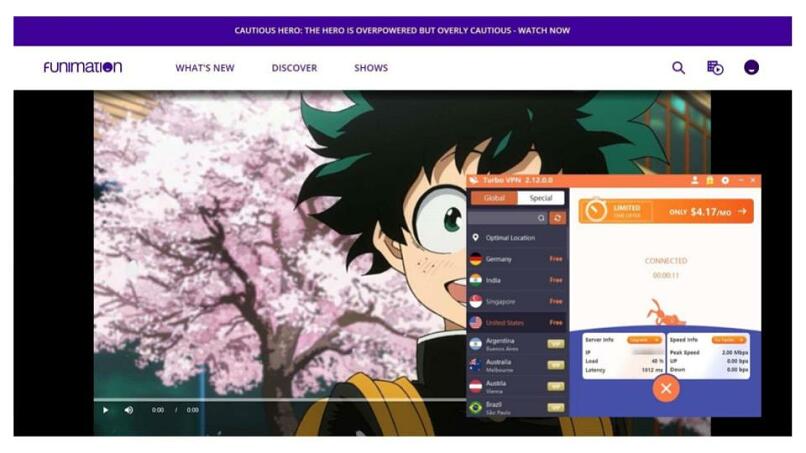Click the CONNECTED status text

pyautogui.click(x=666, y=261)
